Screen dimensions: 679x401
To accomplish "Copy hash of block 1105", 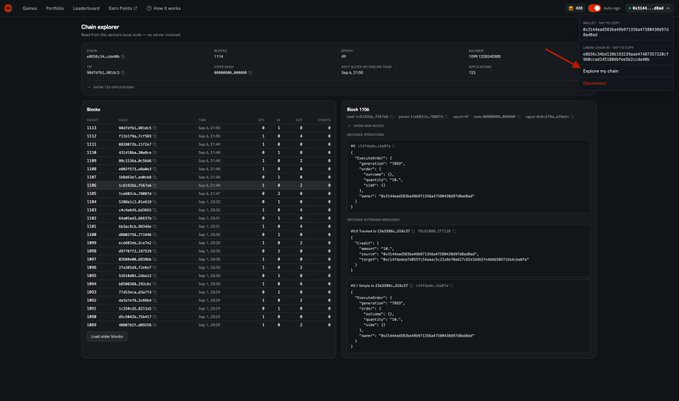I will pos(155,194).
